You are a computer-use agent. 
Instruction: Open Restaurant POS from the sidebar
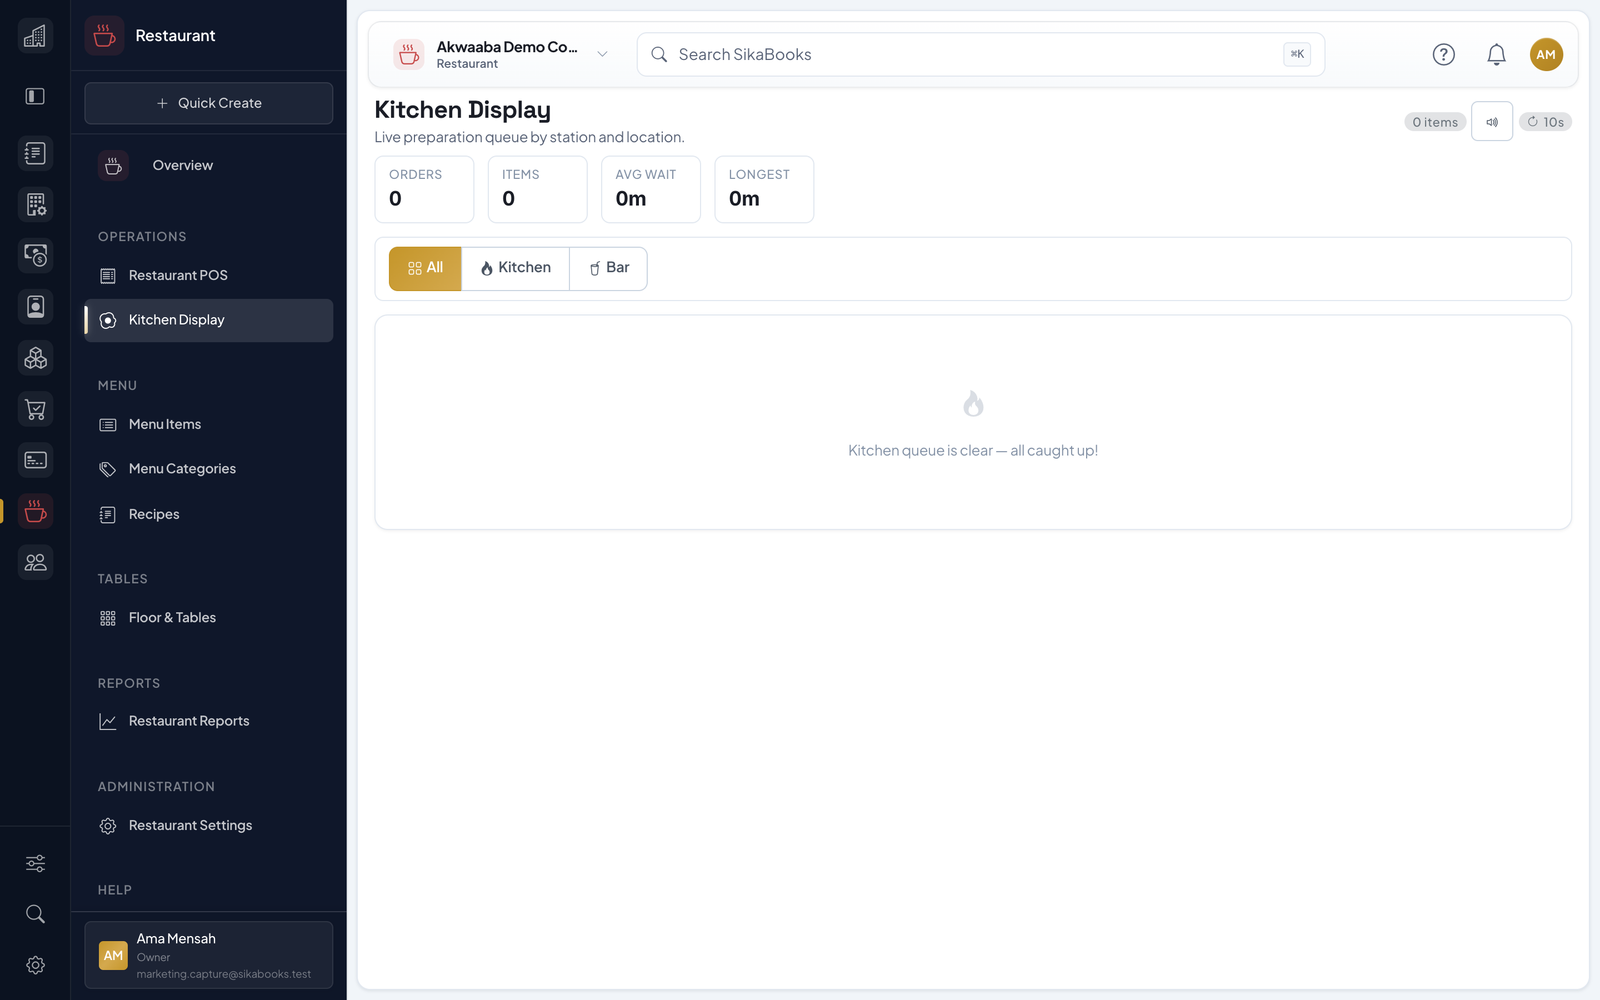[x=209, y=275]
